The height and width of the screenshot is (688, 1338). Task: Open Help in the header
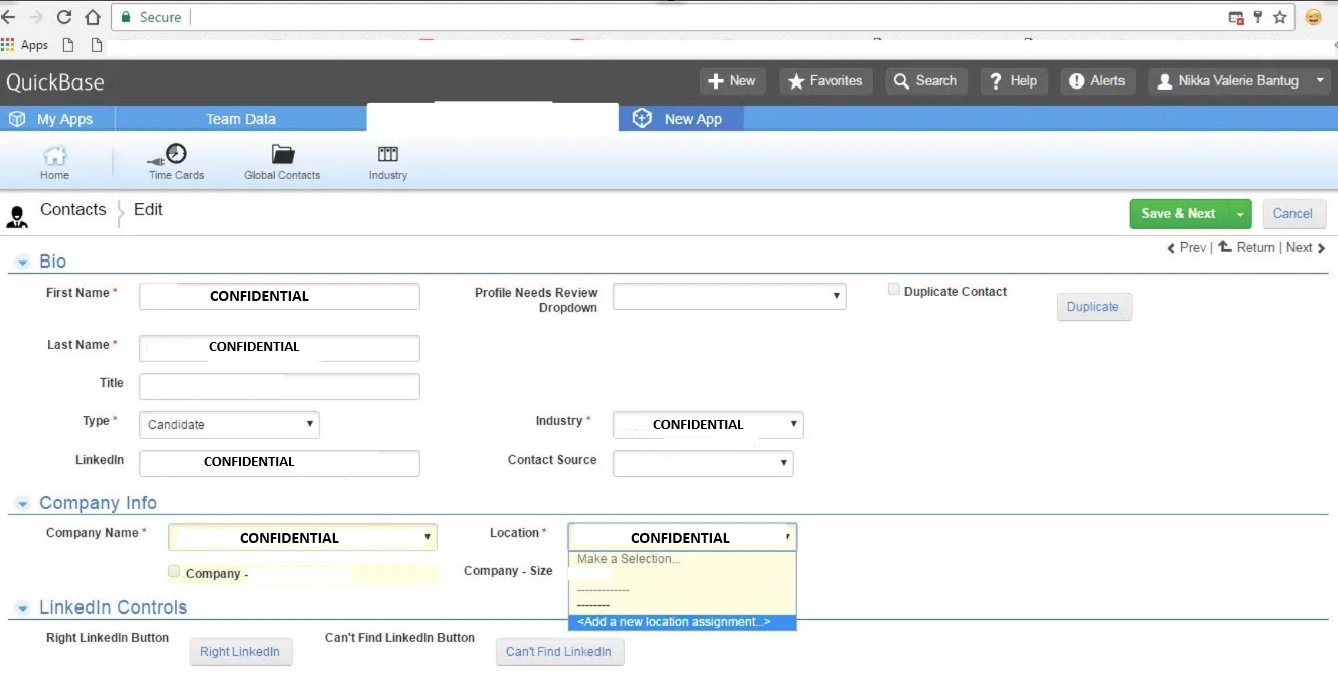click(x=1014, y=81)
